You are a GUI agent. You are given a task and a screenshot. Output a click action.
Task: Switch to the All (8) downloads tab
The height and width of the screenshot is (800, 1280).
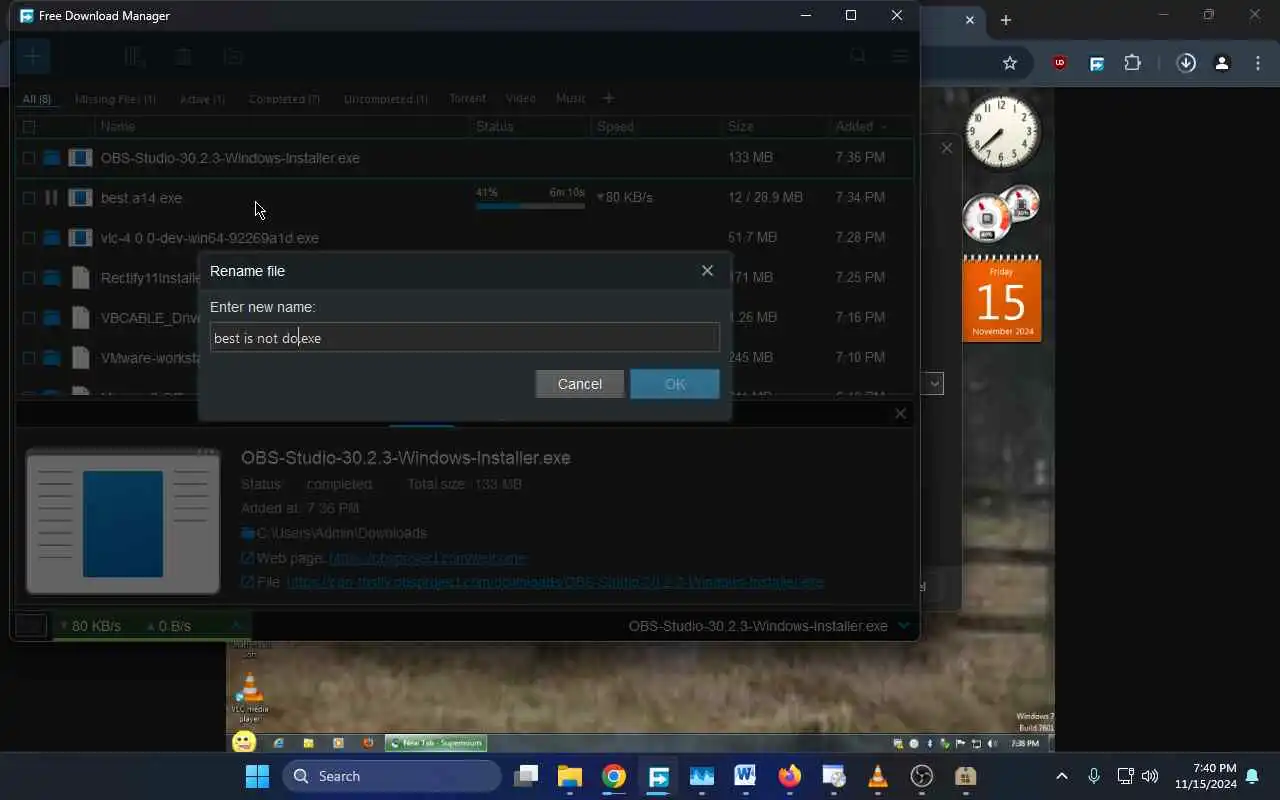(x=37, y=99)
